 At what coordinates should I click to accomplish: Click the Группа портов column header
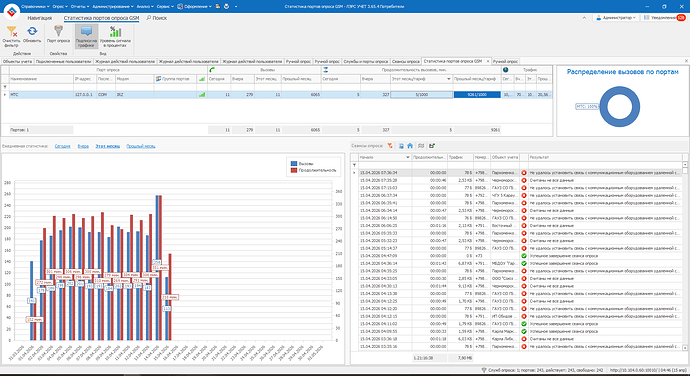pos(175,79)
